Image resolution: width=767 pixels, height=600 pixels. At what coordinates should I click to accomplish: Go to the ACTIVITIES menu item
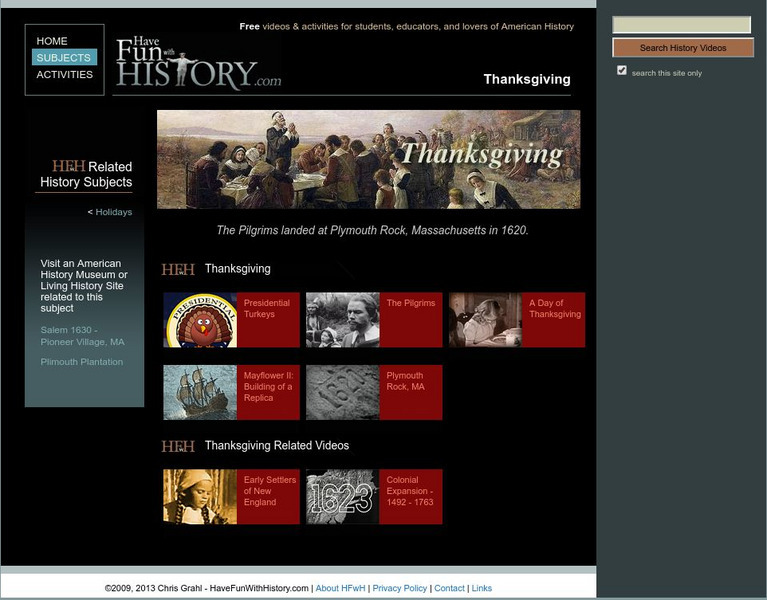click(x=65, y=74)
